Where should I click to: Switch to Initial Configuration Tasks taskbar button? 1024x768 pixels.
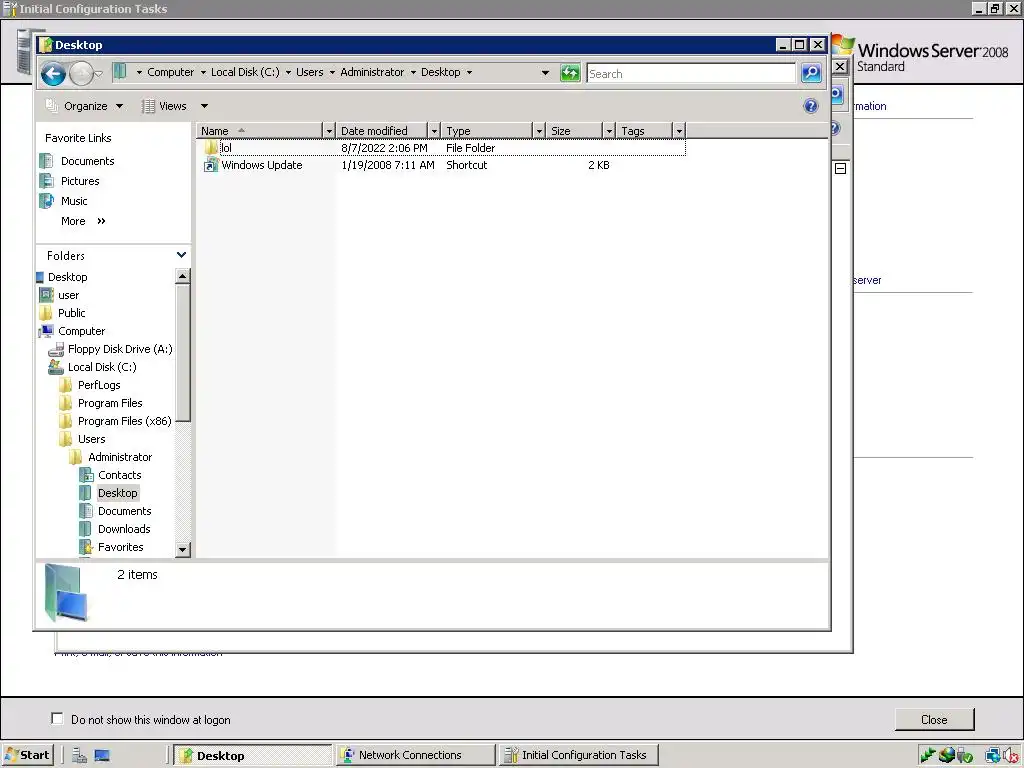579,755
